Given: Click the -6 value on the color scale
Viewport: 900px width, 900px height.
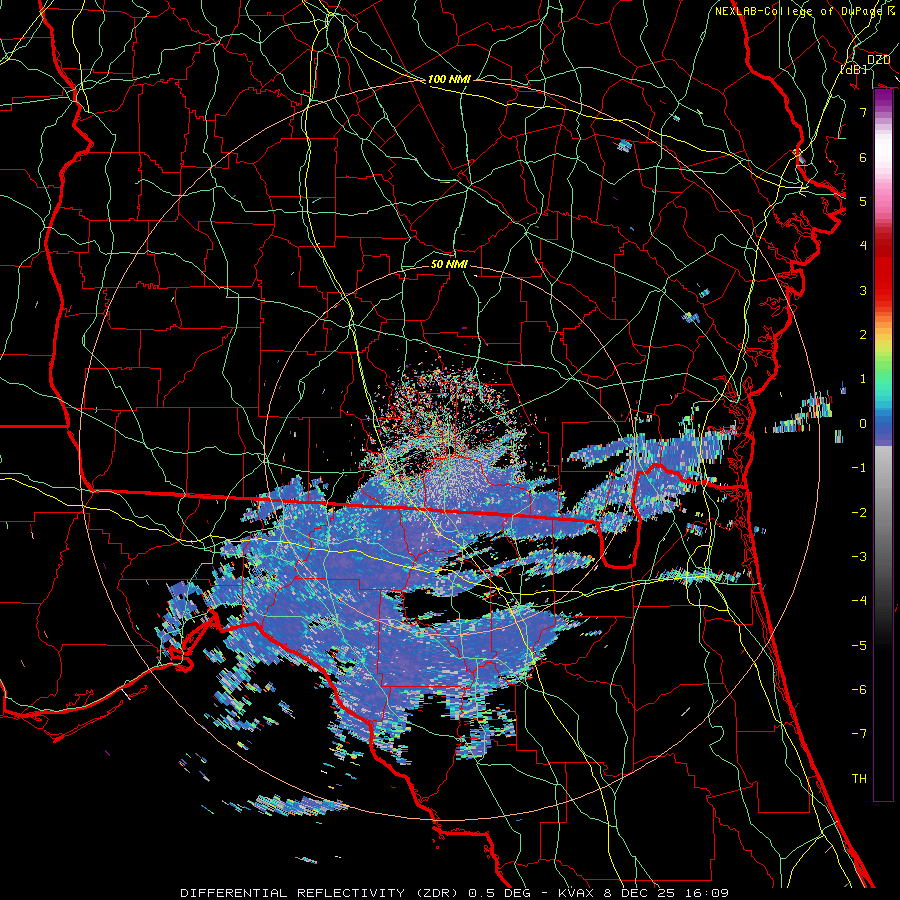Looking at the screenshot, I should 859,690.
